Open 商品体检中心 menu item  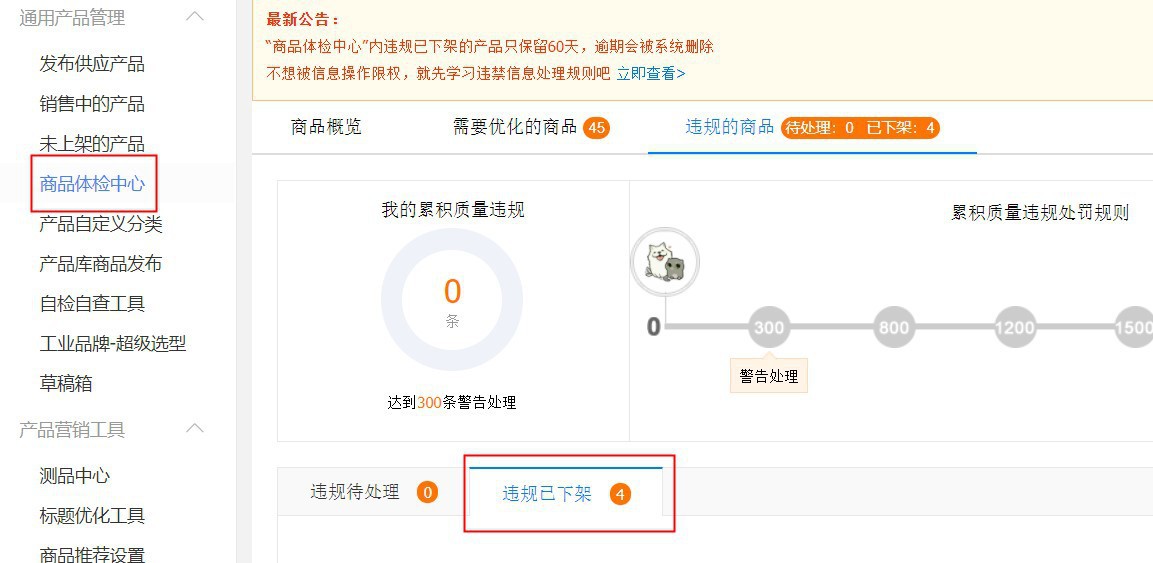coord(92,184)
